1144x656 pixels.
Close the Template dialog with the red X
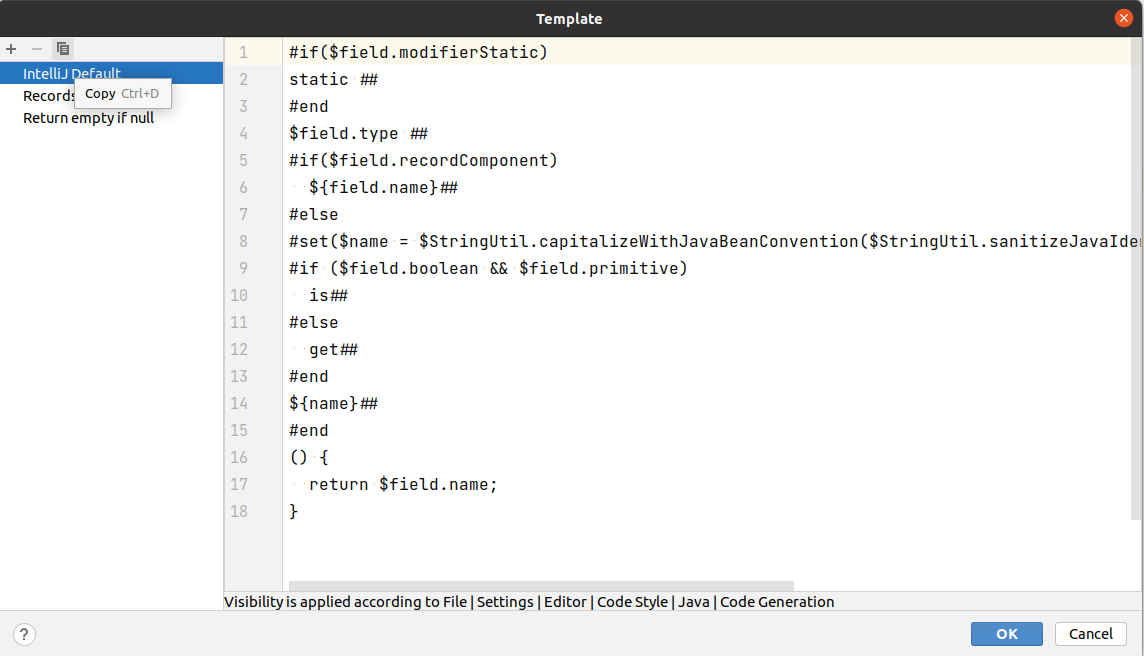(x=1124, y=17)
